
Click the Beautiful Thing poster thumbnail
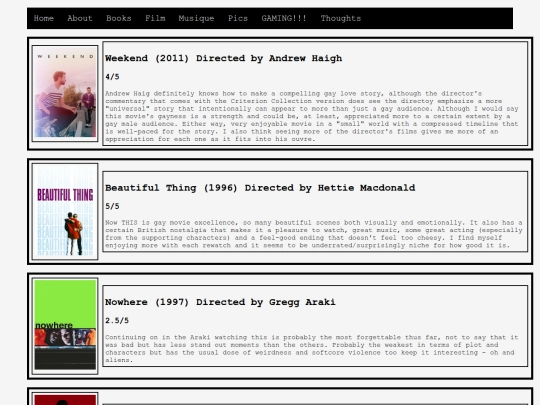(65, 211)
